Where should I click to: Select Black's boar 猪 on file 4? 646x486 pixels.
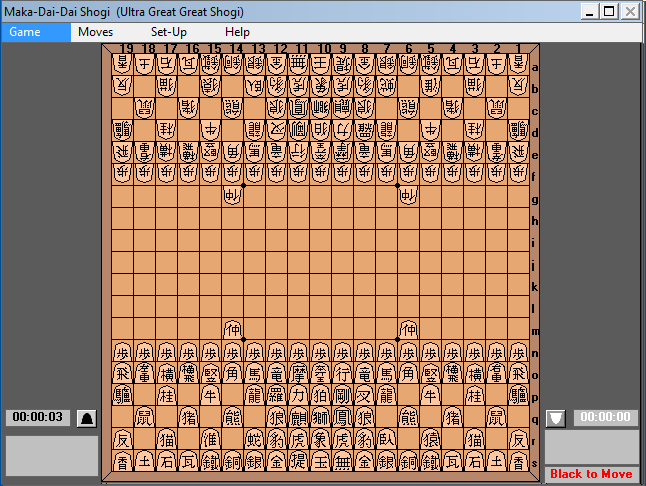click(453, 417)
